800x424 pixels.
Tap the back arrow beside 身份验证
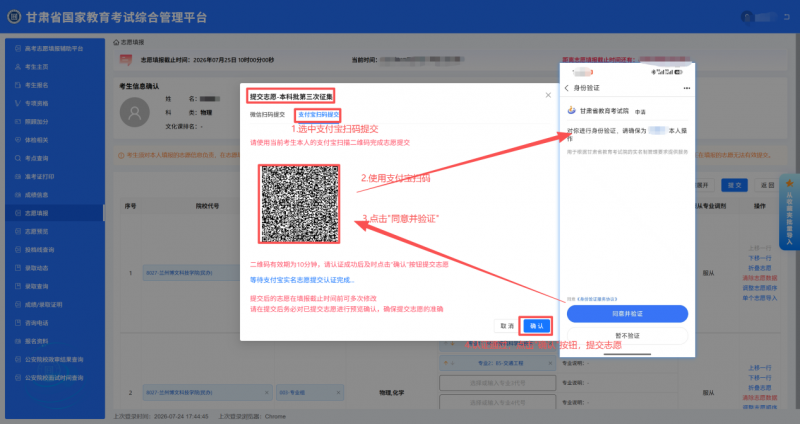coord(567,88)
